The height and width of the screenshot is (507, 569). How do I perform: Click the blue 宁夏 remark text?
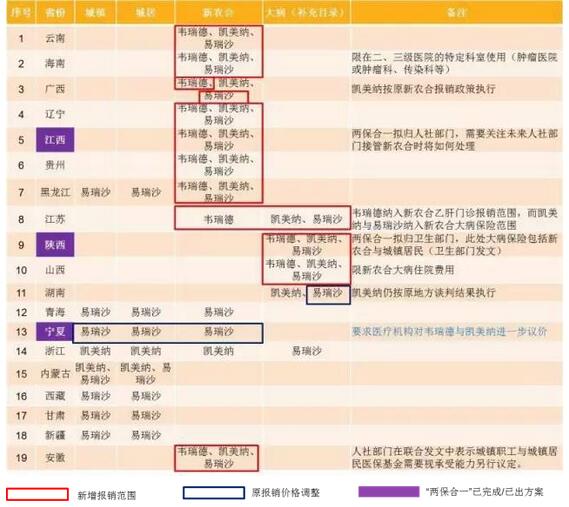pyautogui.click(x=449, y=331)
